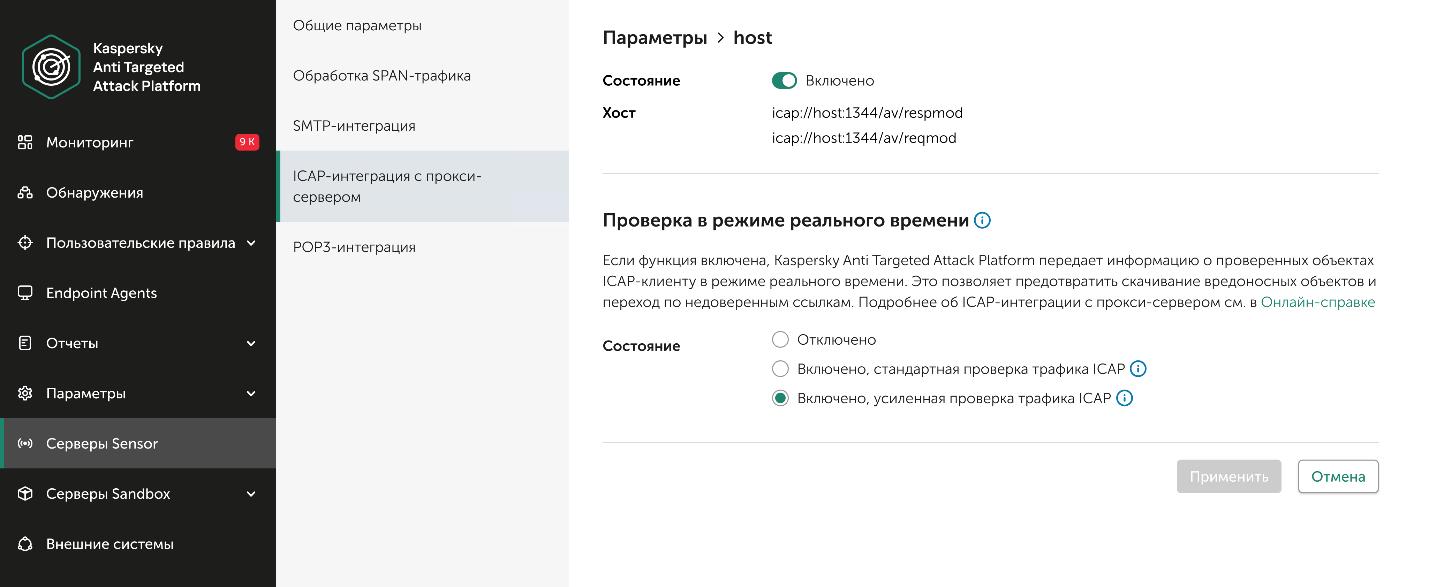Click the Обнаружения sidebar icon

[x=26, y=192]
